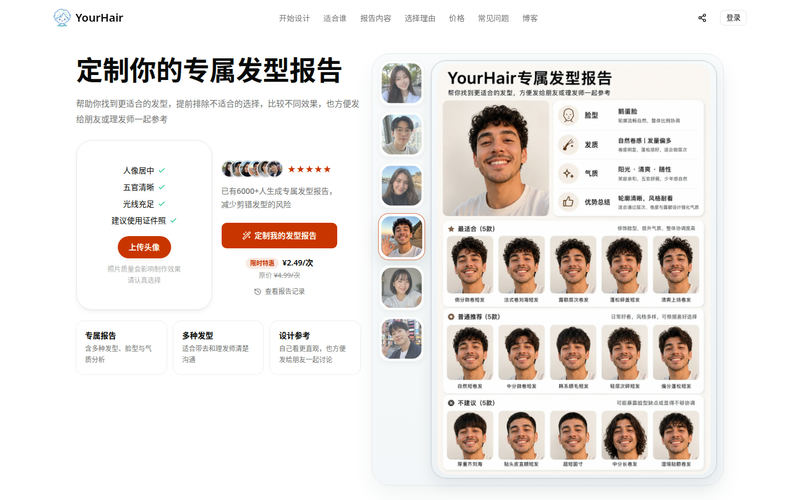Viewport: 800px width, 500px height.
Task: Click the 脸型 face shape icon
Action: 568,115
